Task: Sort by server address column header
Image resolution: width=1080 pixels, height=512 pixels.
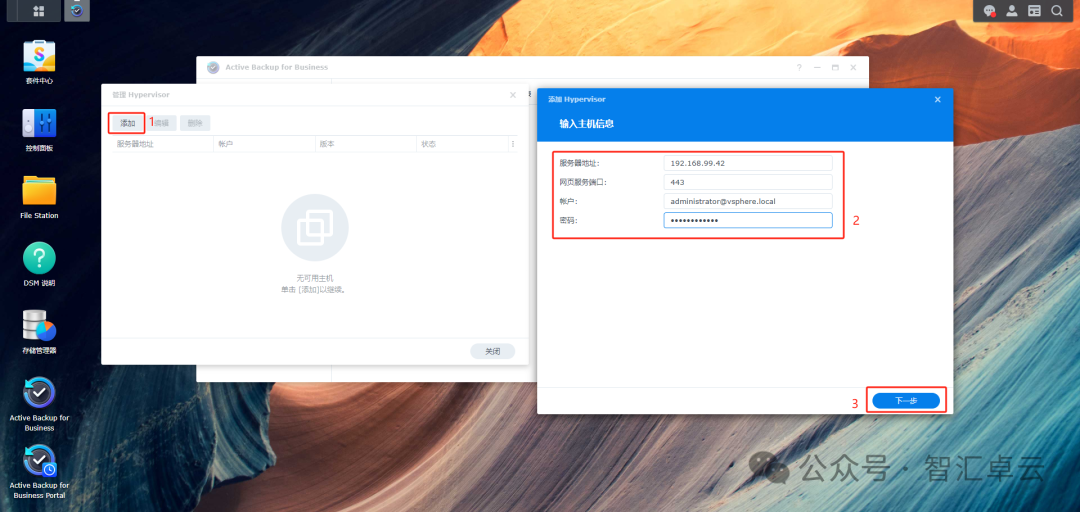Action: 163,144
